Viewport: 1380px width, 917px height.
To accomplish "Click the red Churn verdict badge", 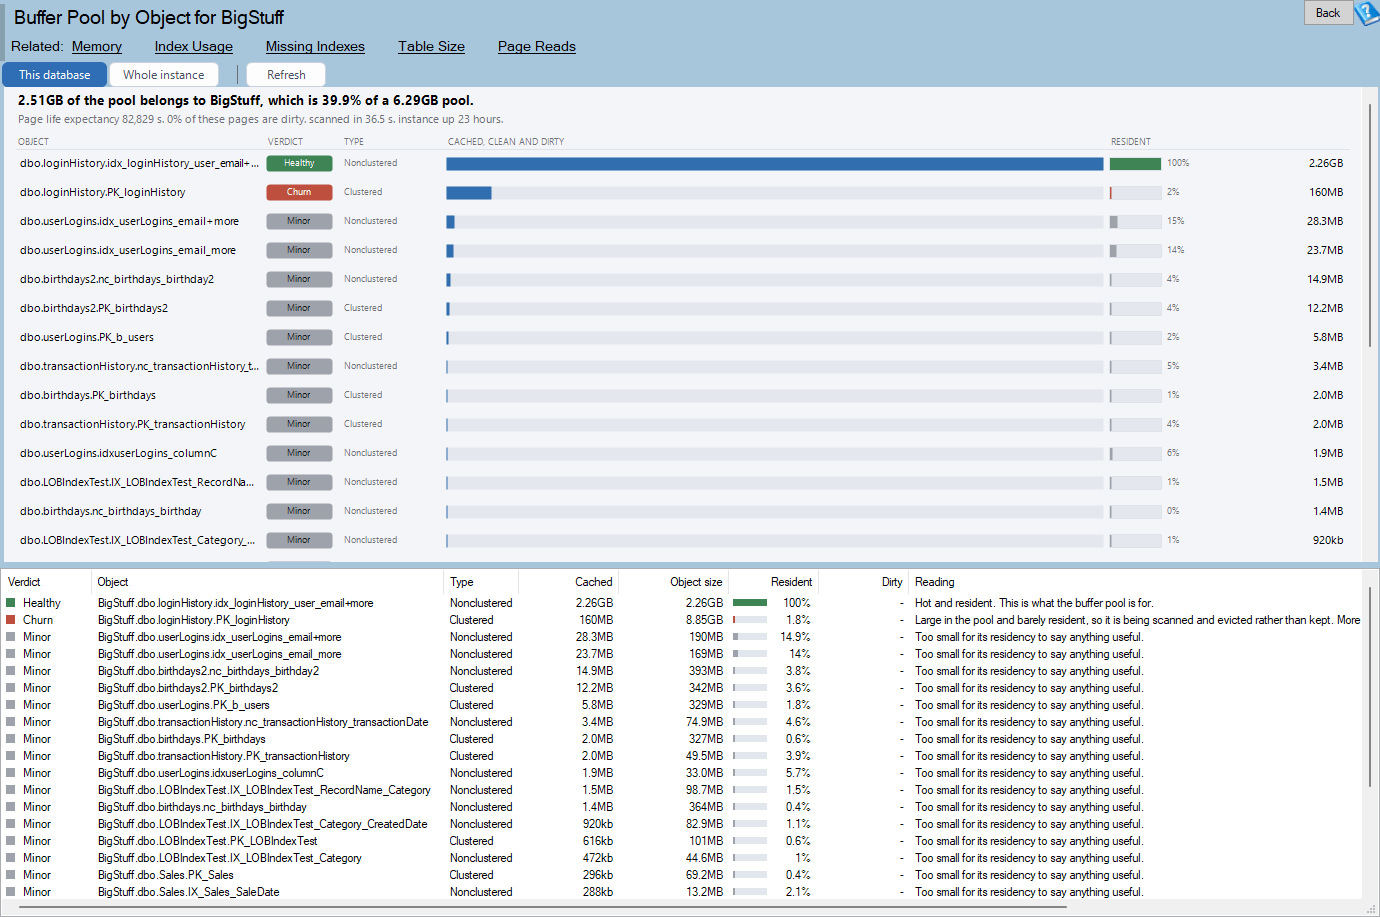I will tap(299, 192).
